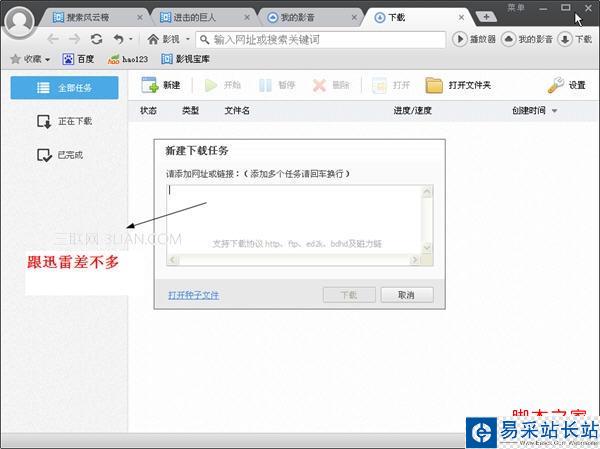The width and height of the screenshot is (600, 449).
Task: Go forward with the forward arrow
Action: [x=74, y=39]
